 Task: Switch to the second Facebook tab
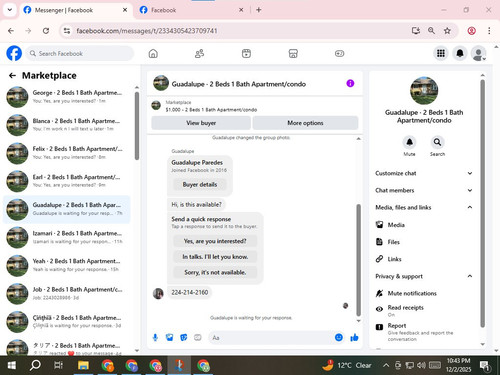(x=191, y=10)
